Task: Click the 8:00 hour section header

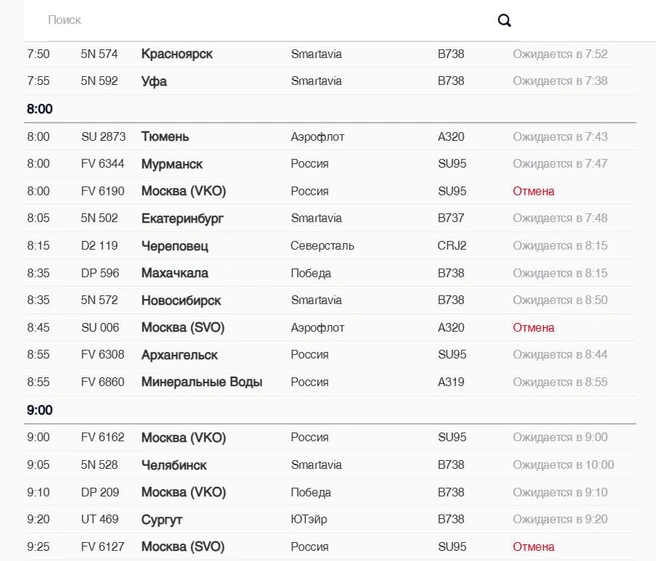Action: click(x=40, y=109)
